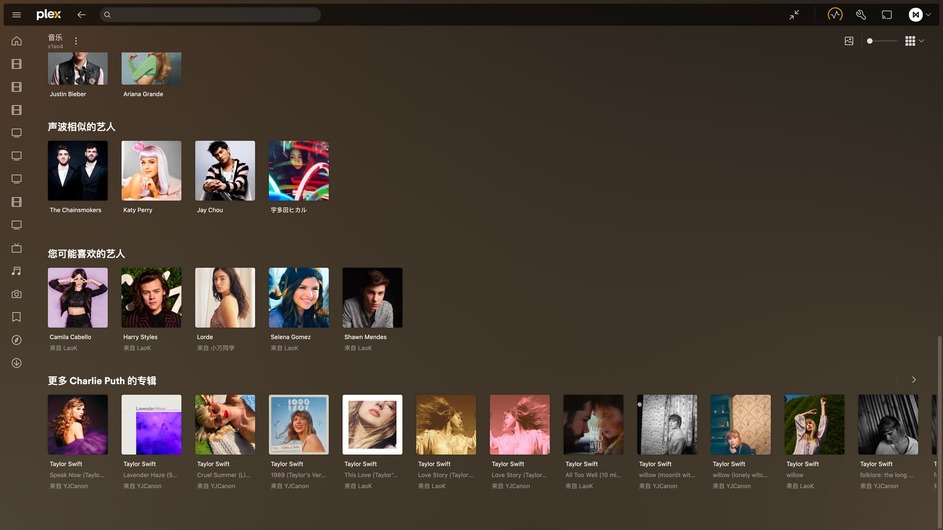The height and width of the screenshot is (530, 943).
Task: Open Settings via the wrench icon
Action: point(861,14)
